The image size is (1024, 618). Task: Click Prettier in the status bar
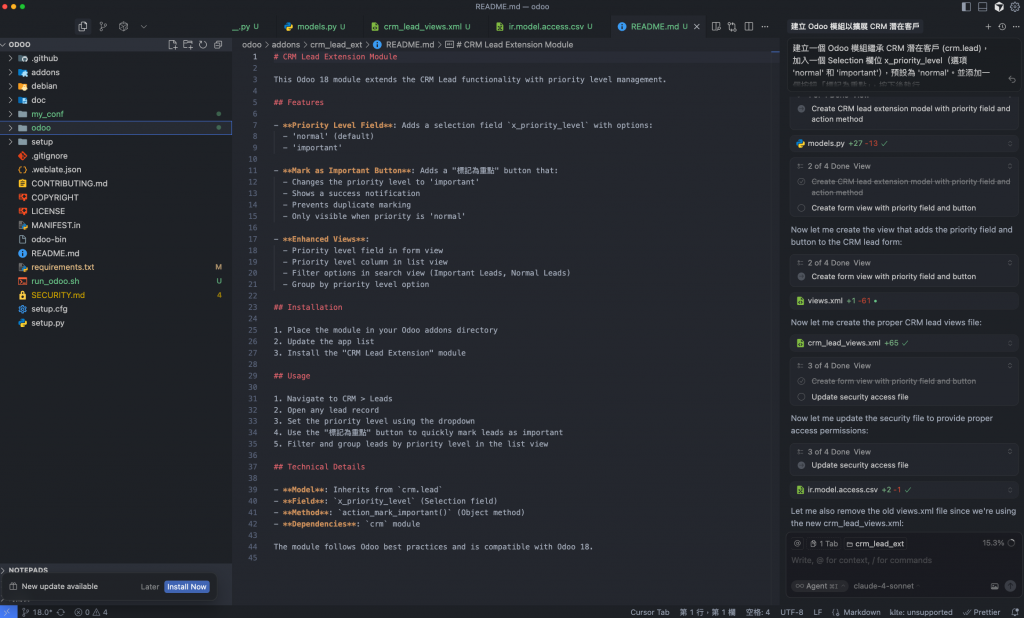click(x=981, y=612)
